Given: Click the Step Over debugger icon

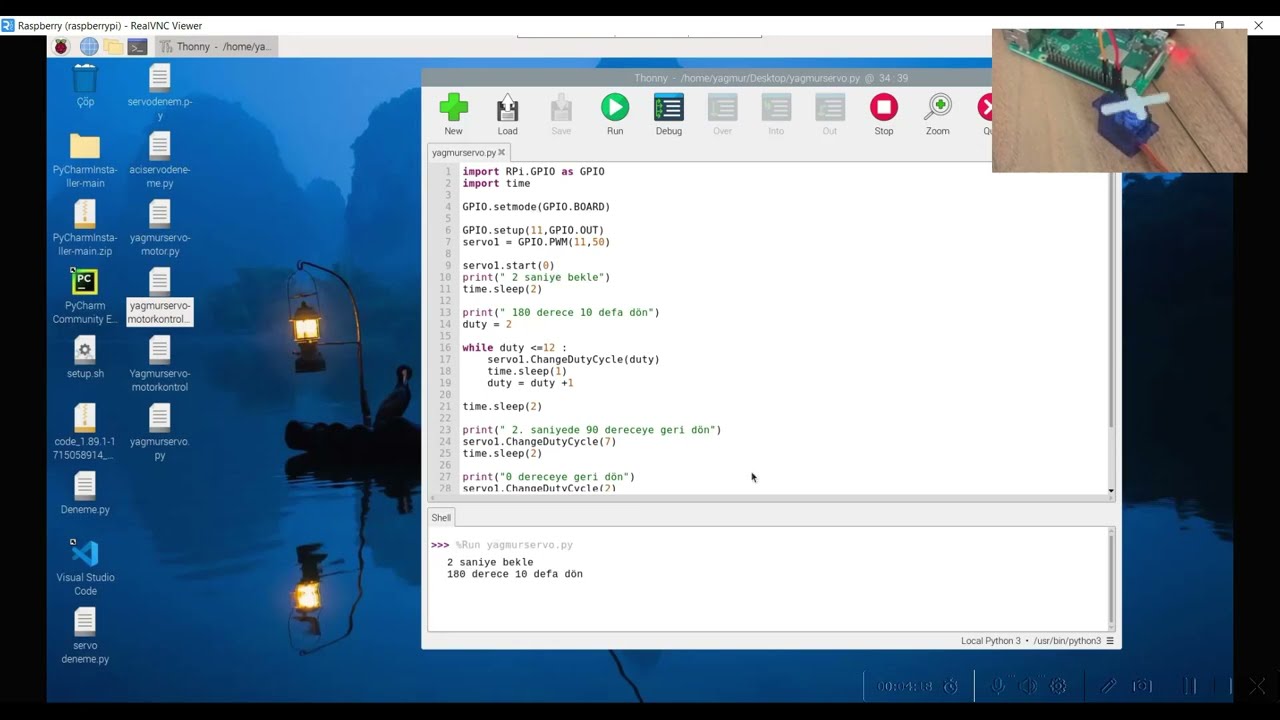Looking at the screenshot, I should click(x=722, y=115).
